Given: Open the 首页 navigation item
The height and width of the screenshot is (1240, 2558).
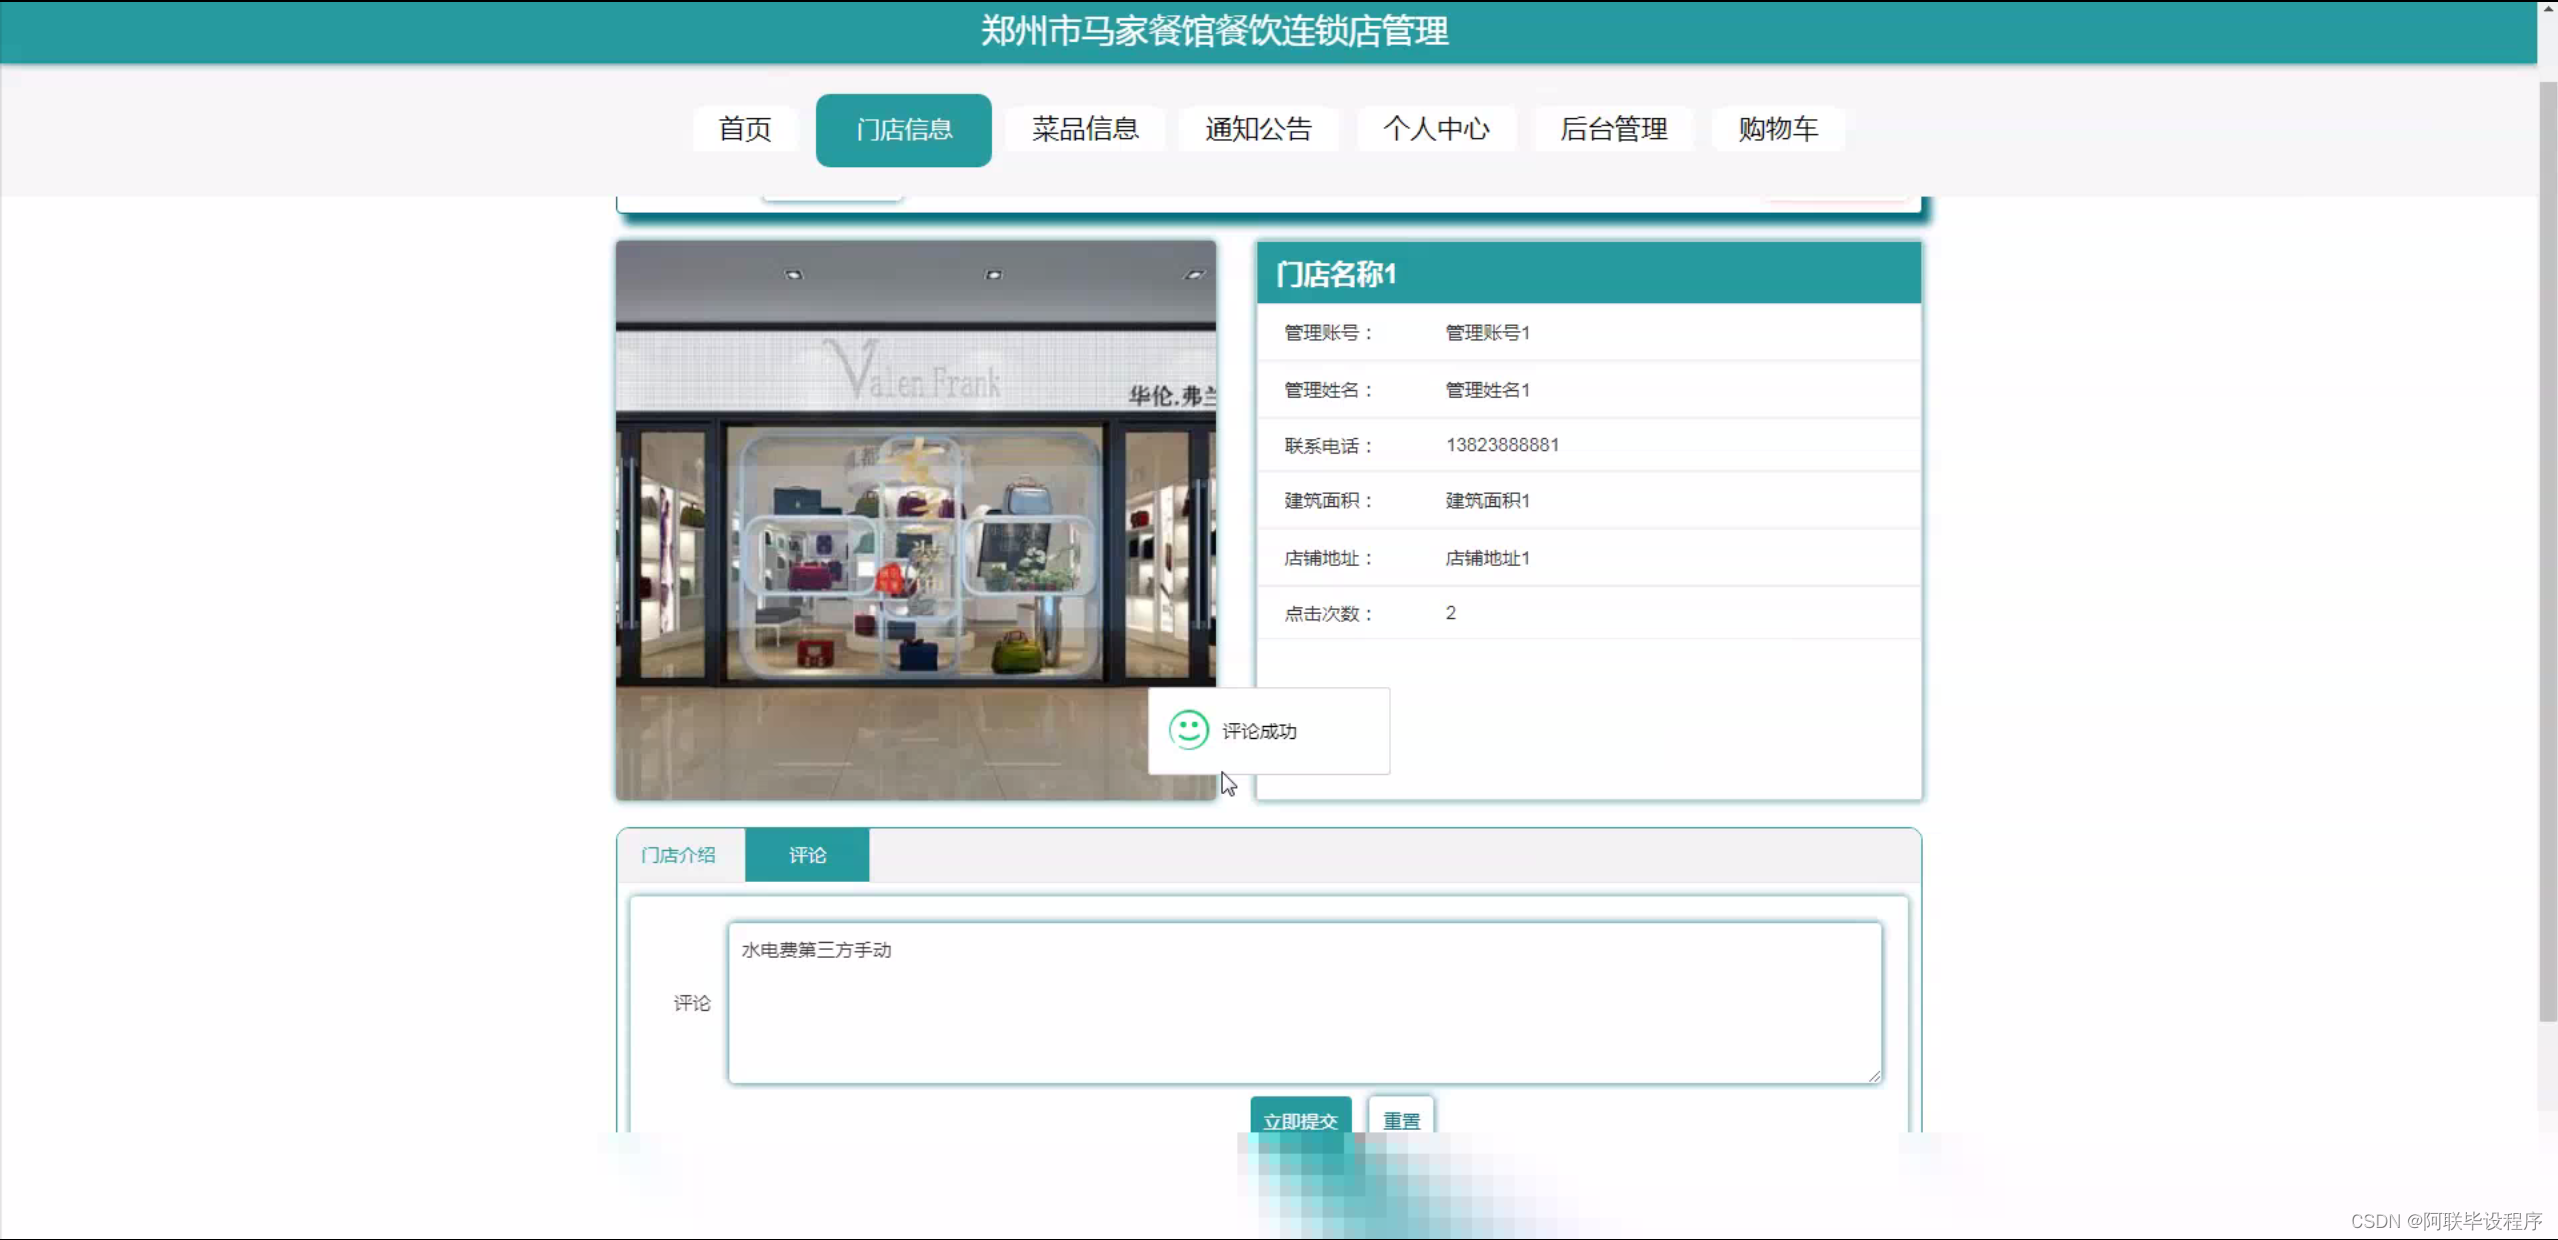Looking at the screenshot, I should click(x=745, y=129).
